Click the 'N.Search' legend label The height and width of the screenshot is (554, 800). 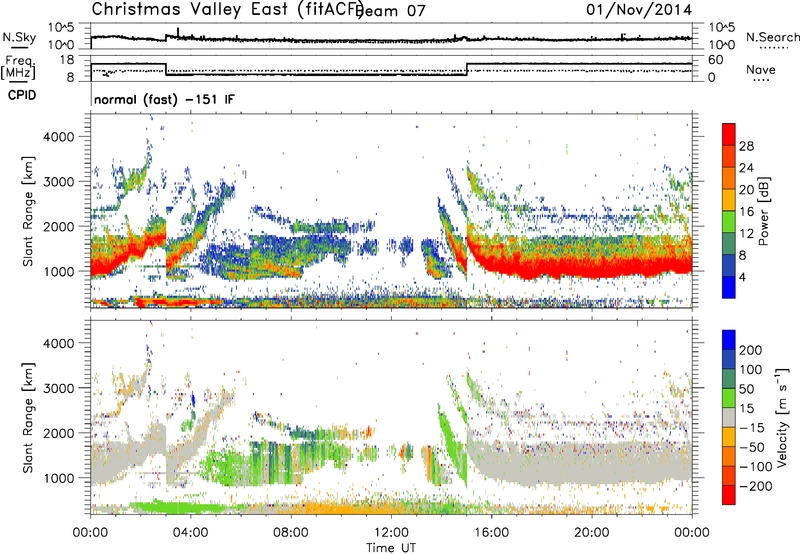[x=772, y=37]
